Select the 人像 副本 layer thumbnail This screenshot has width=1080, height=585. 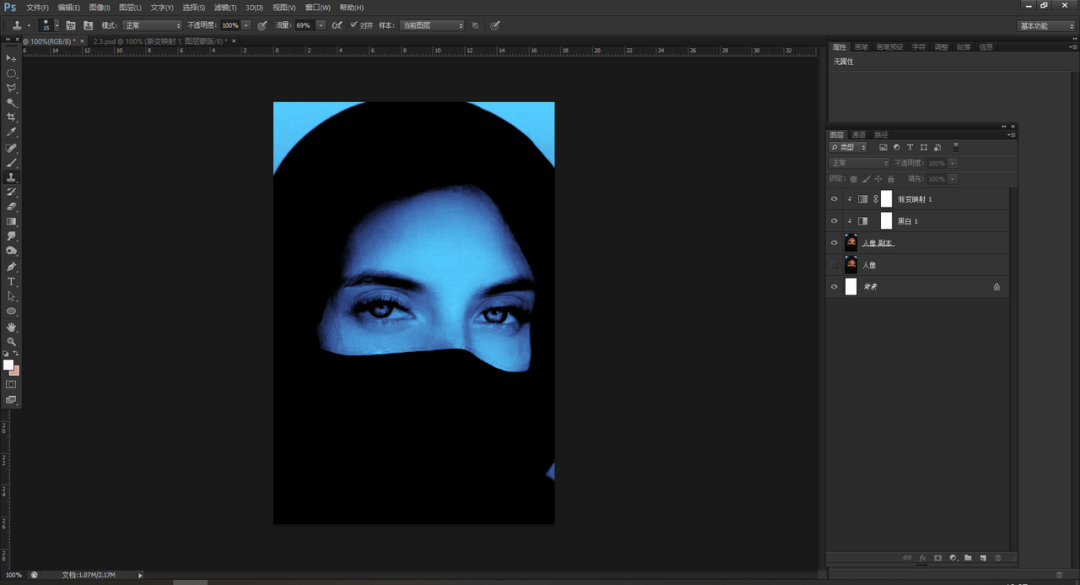point(851,243)
